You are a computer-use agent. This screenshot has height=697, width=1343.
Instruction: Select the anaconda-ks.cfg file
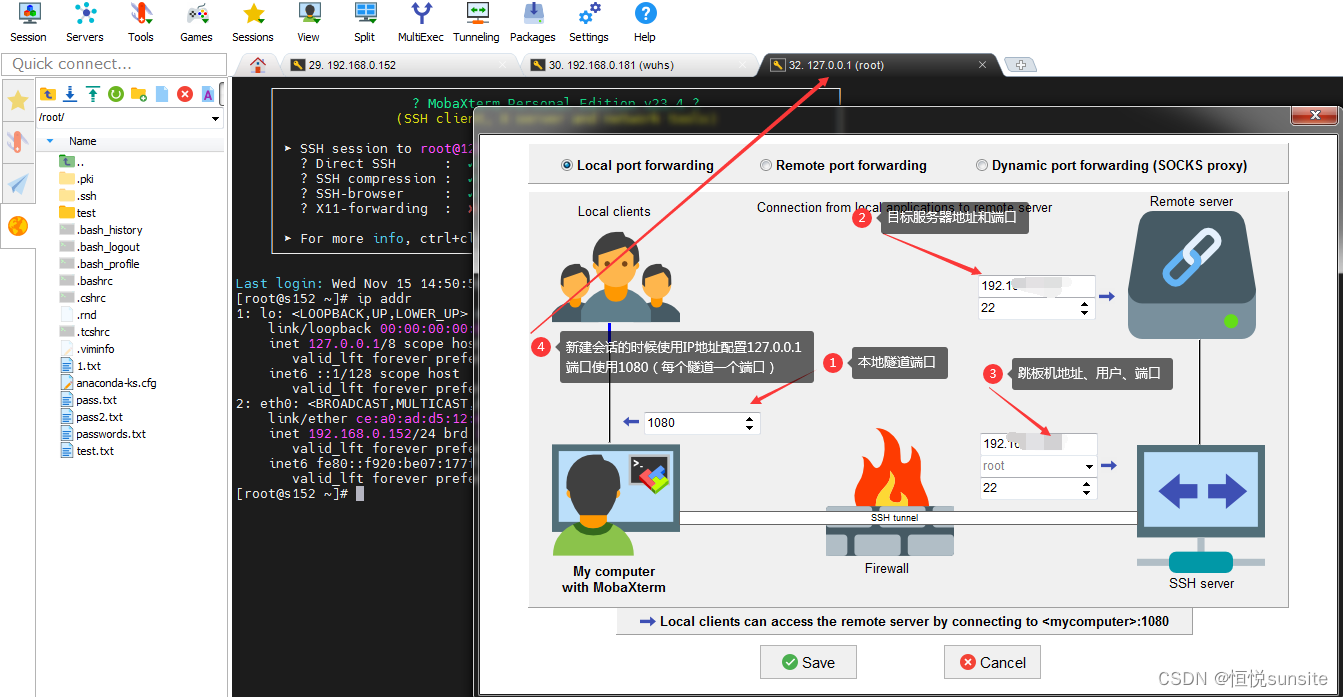109,383
